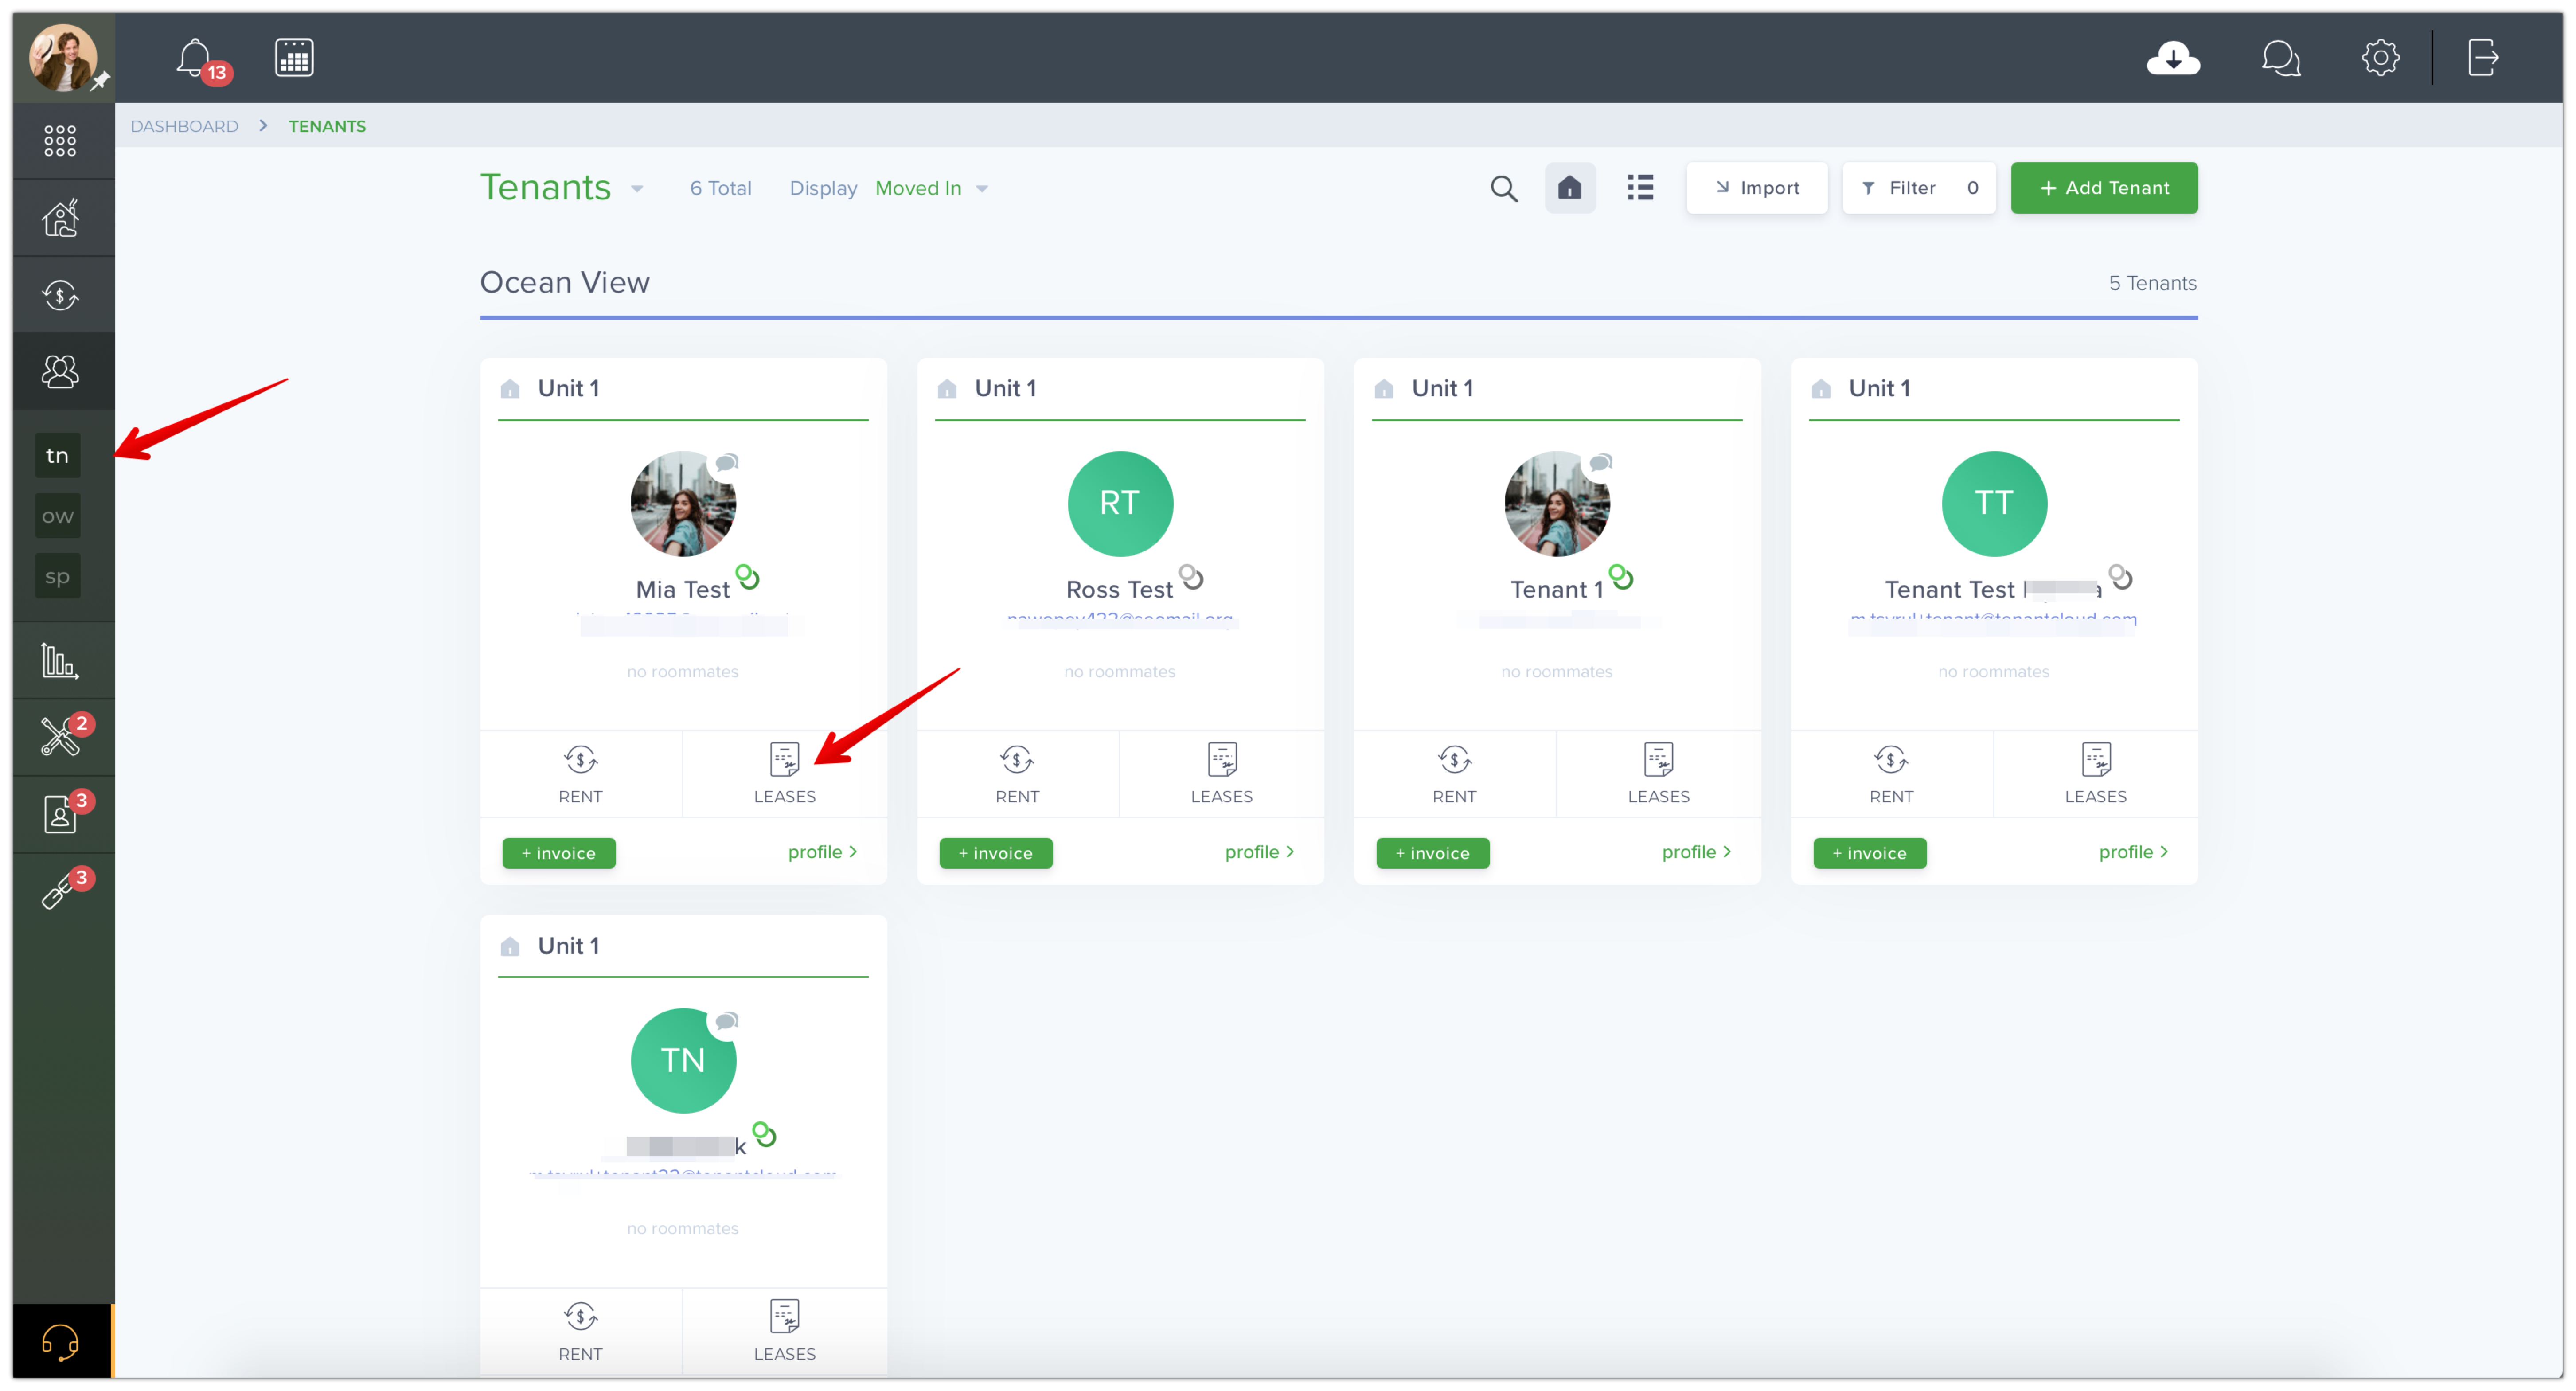The image size is (2576, 1391).
Task: Open the settings gear icon
Action: tap(2380, 57)
